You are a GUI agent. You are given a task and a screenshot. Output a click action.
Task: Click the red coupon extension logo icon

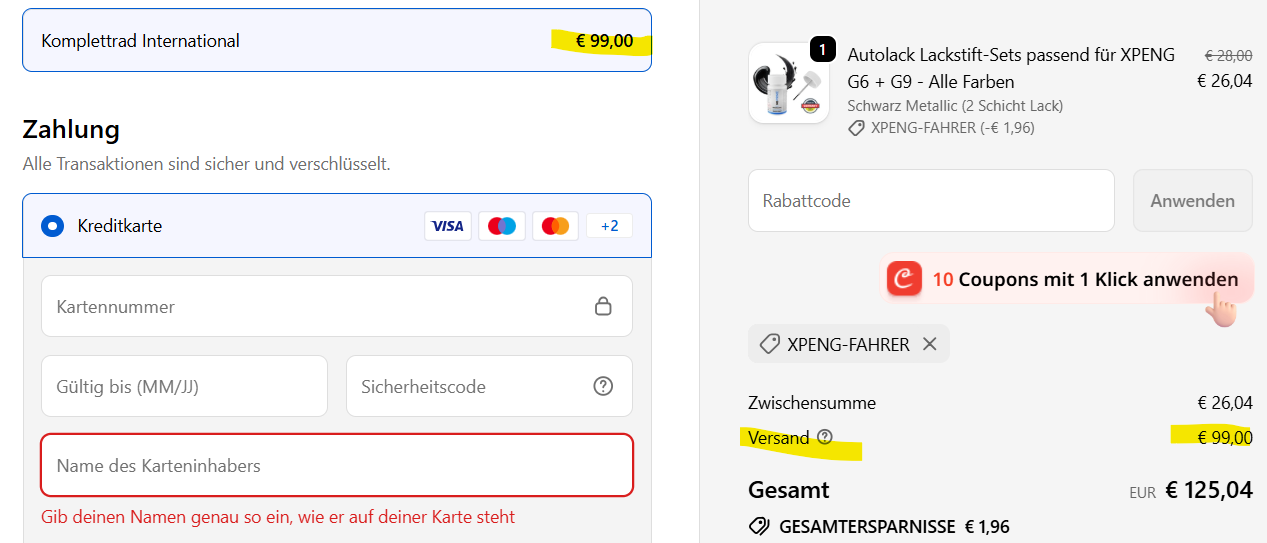tap(904, 279)
